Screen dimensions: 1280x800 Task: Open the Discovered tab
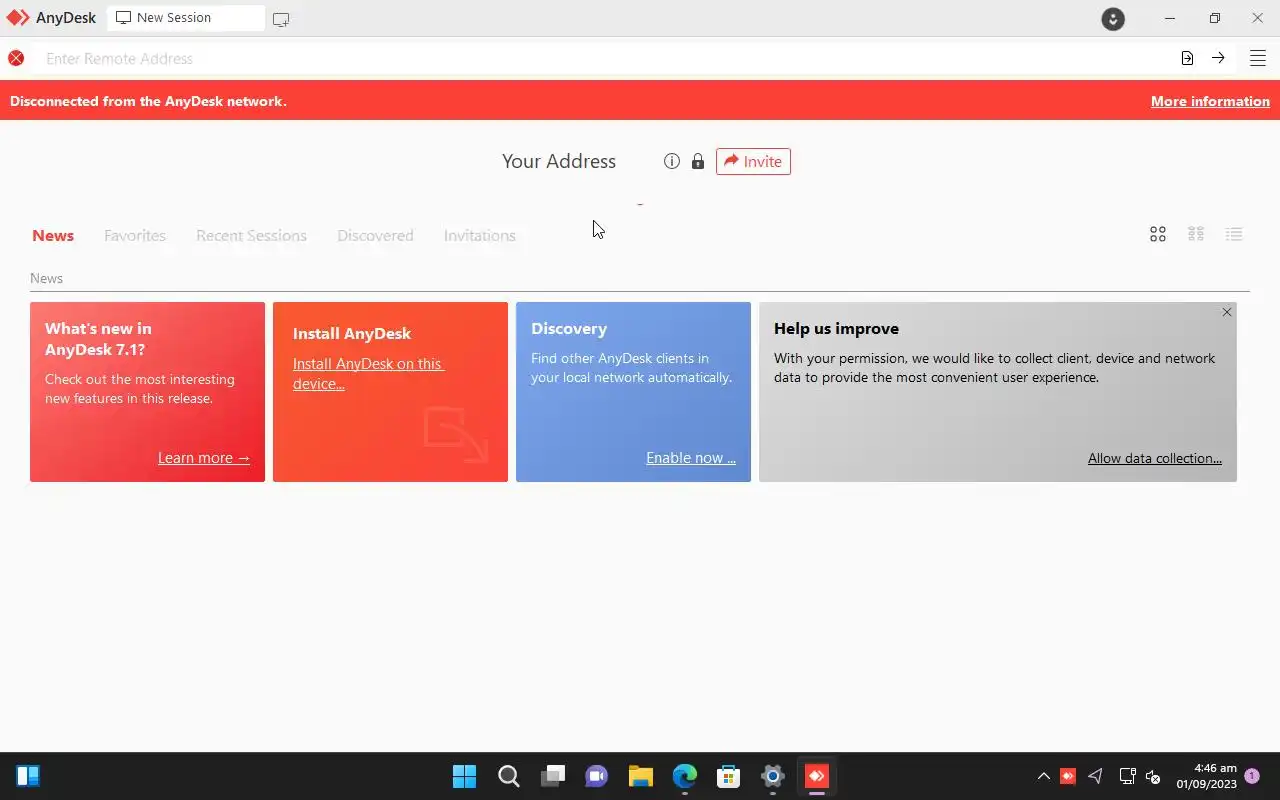pos(375,236)
